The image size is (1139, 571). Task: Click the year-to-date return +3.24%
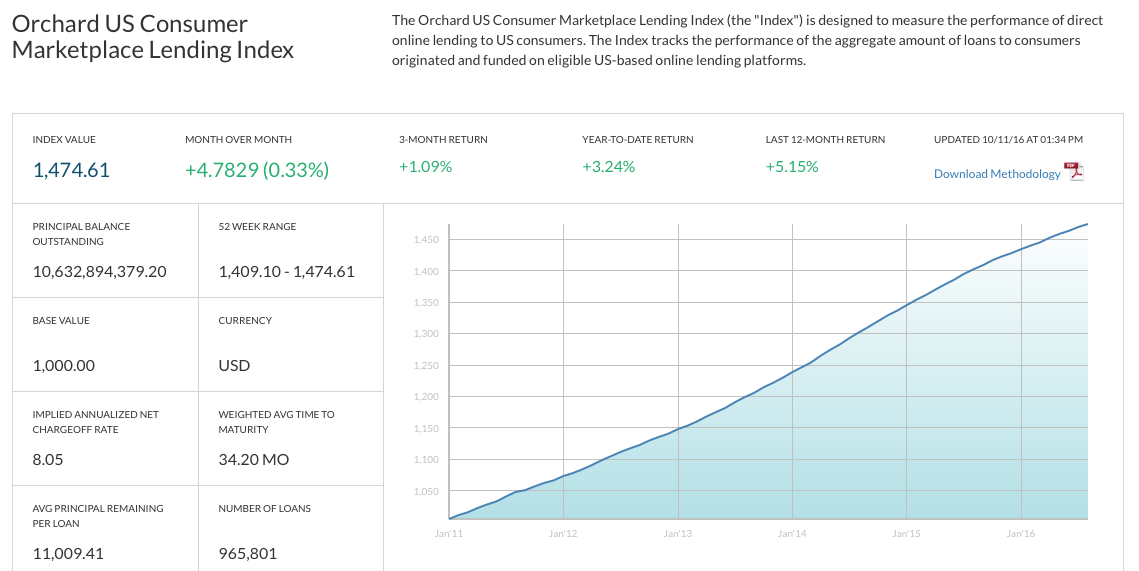(x=609, y=167)
